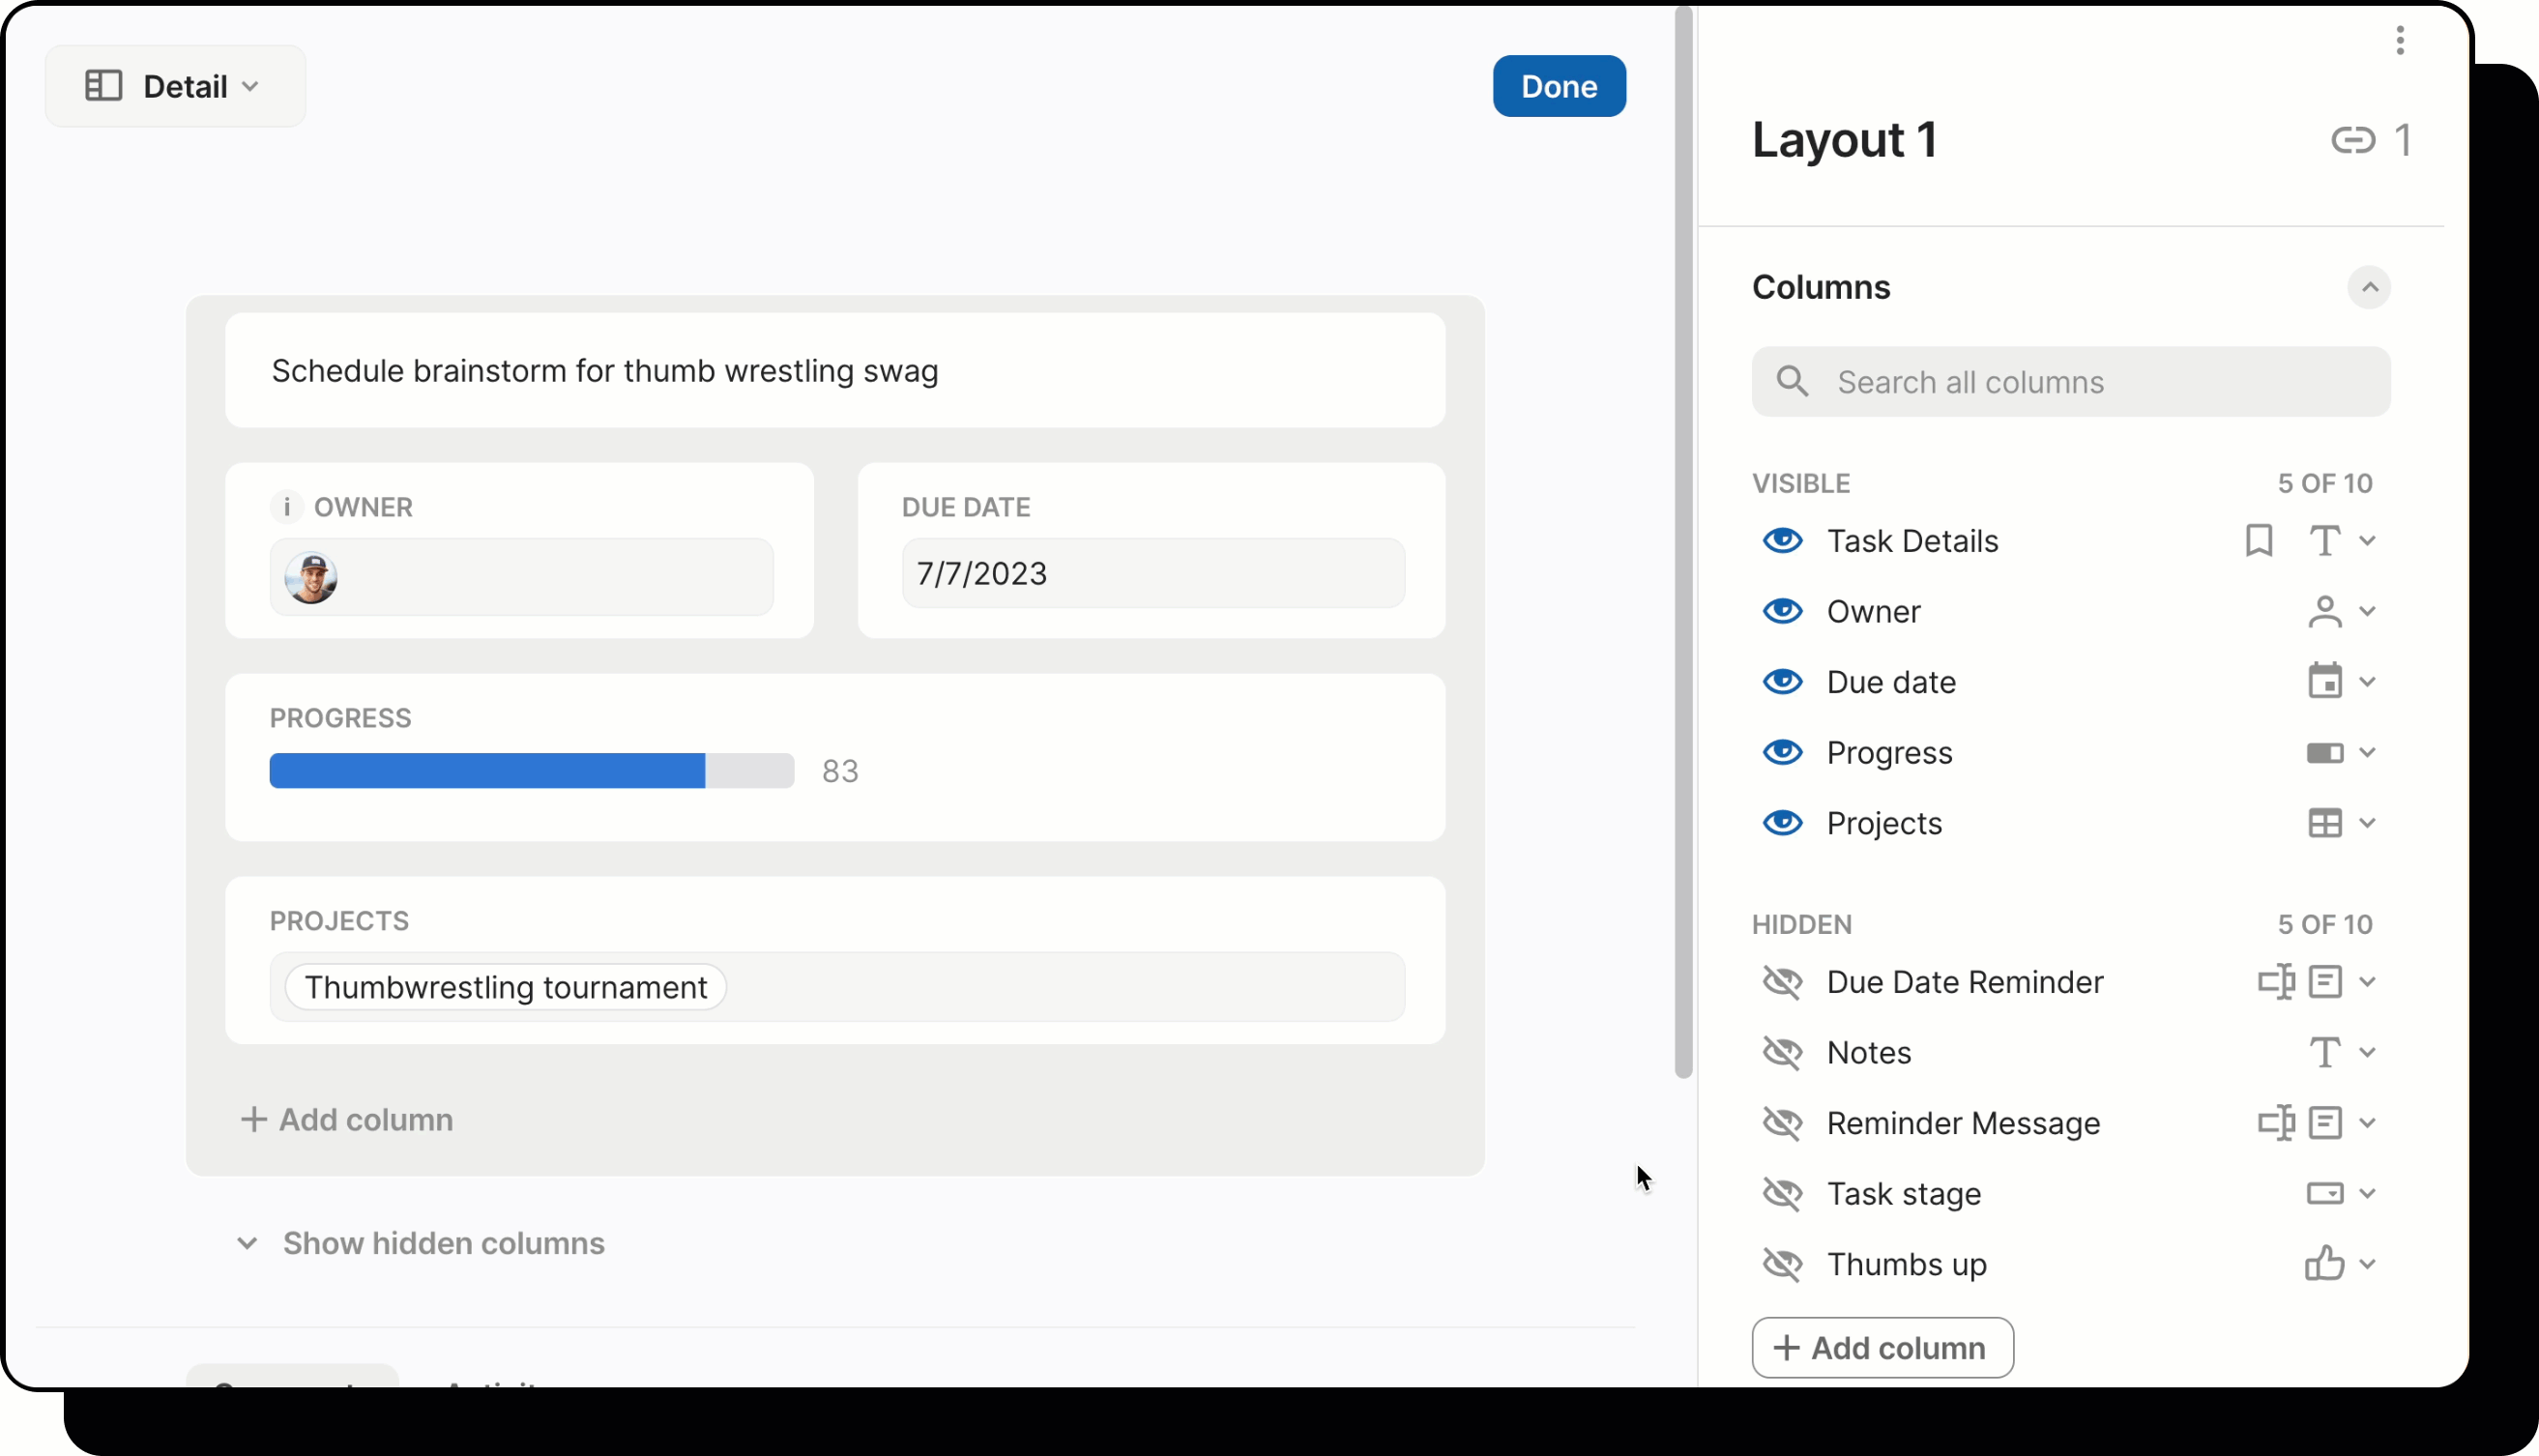Hide the Progress column via eye icon
Image resolution: width=2539 pixels, height=1456 pixels.
(x=1782, y=752)
